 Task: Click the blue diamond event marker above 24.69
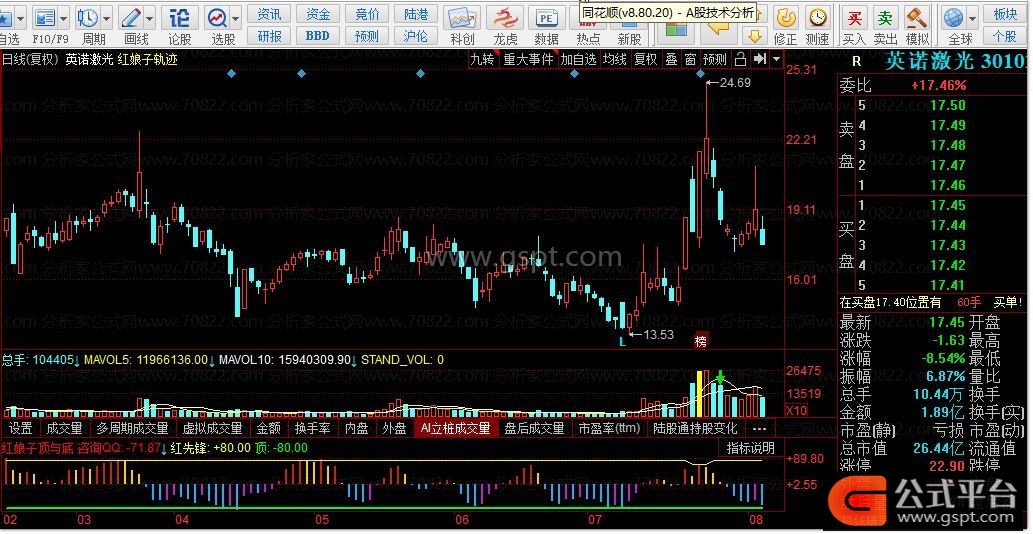(x=701, y=74)
